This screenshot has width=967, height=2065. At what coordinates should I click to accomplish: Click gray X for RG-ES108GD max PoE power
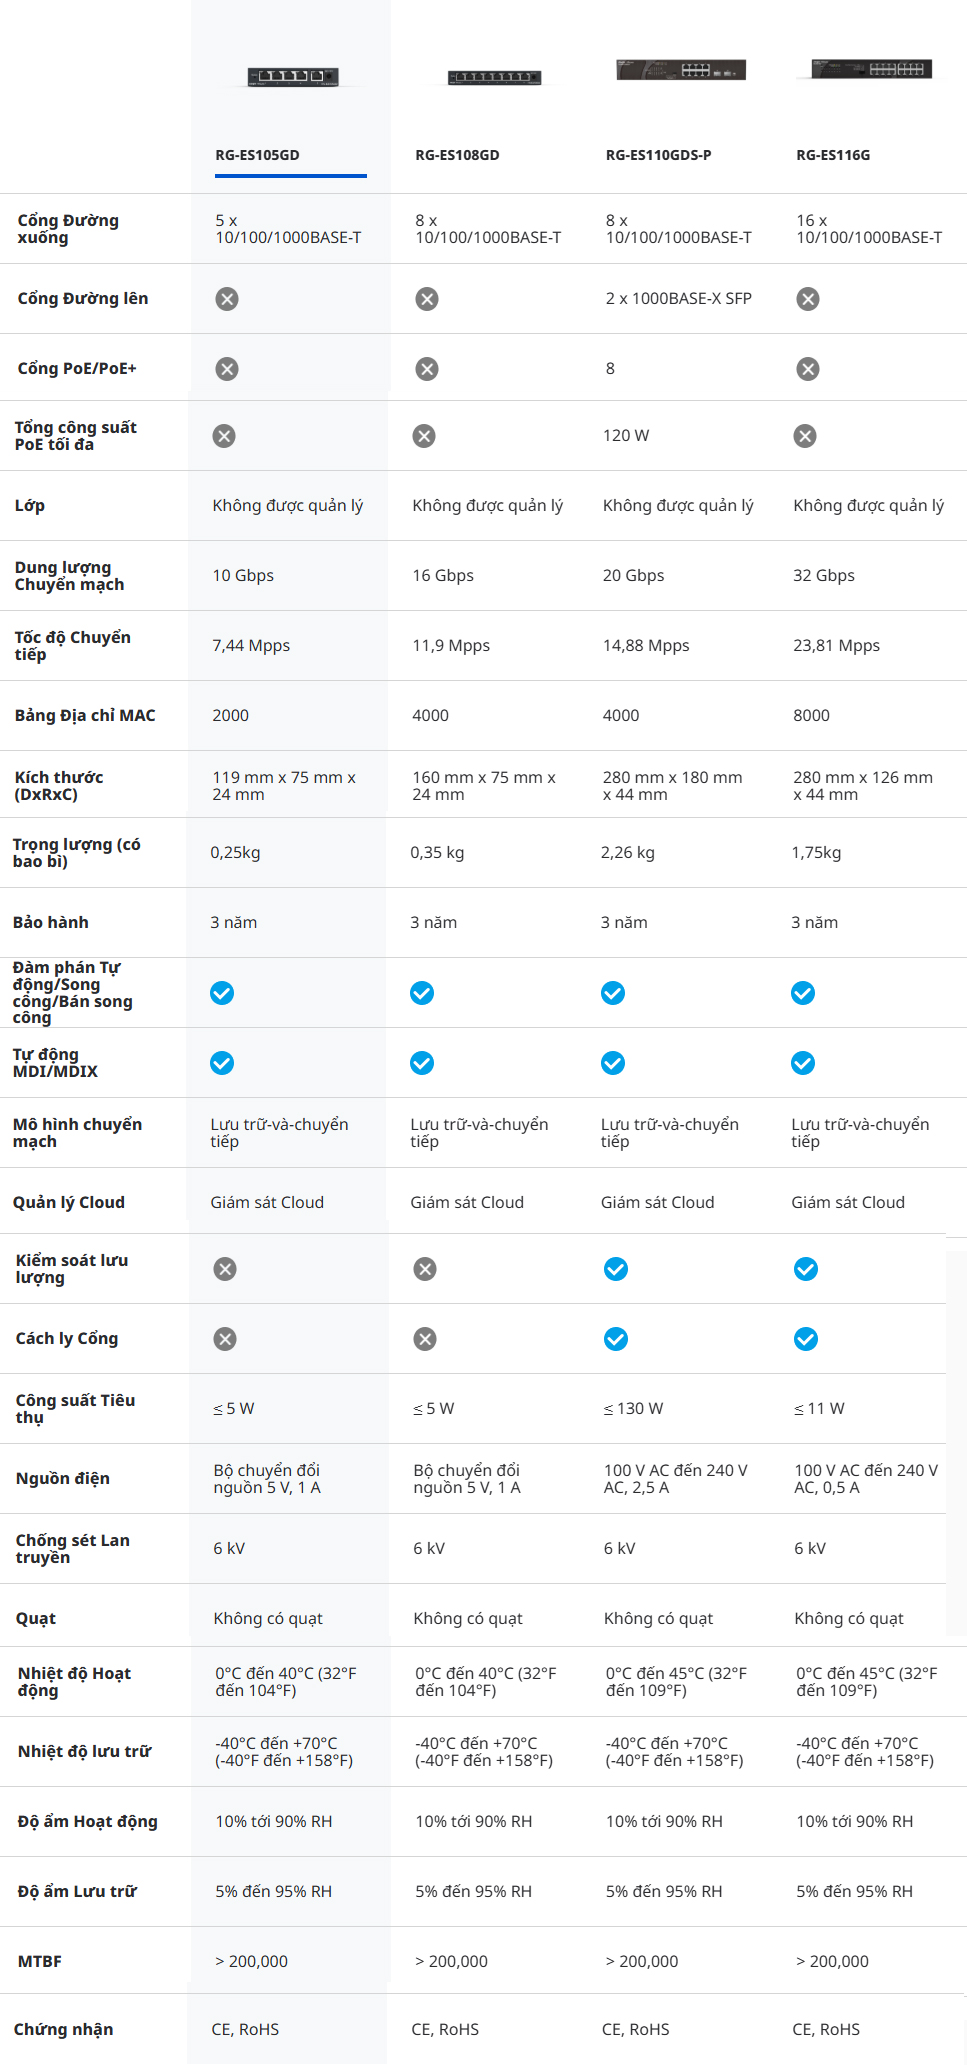click(x=424, y=436)
